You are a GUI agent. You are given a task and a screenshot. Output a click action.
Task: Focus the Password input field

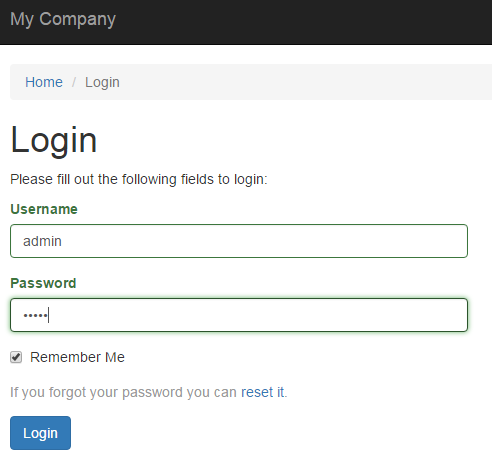(239, 315)
